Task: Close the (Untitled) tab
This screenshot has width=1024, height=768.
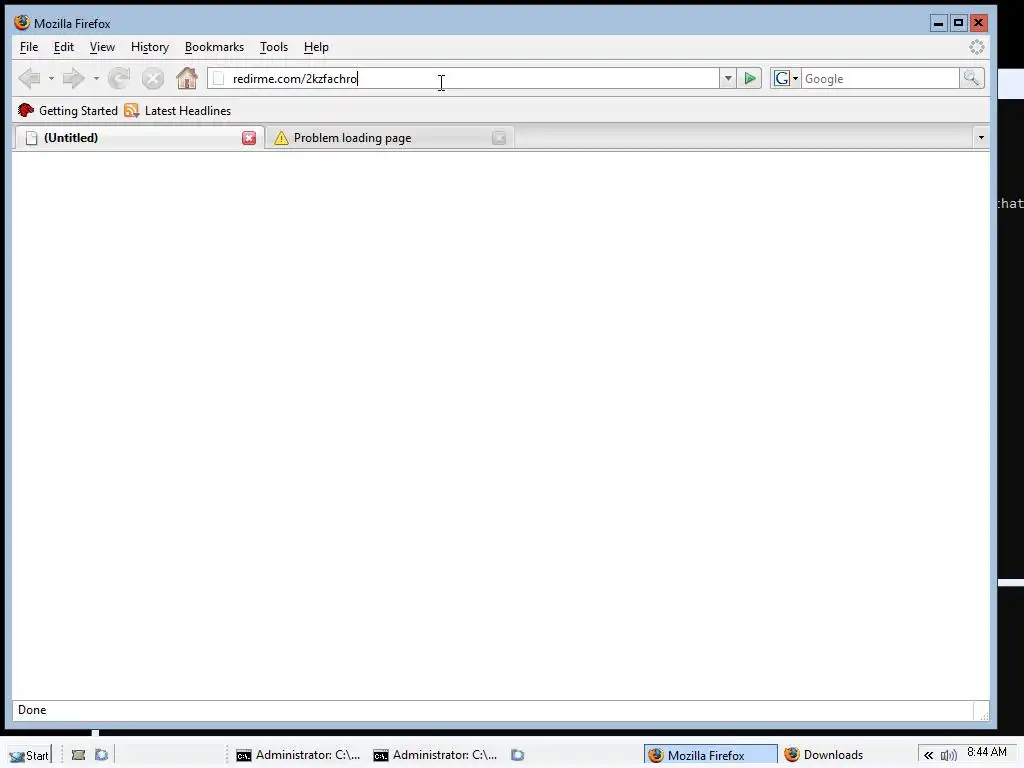Action: pyautogui.click(x=249, y=138)
